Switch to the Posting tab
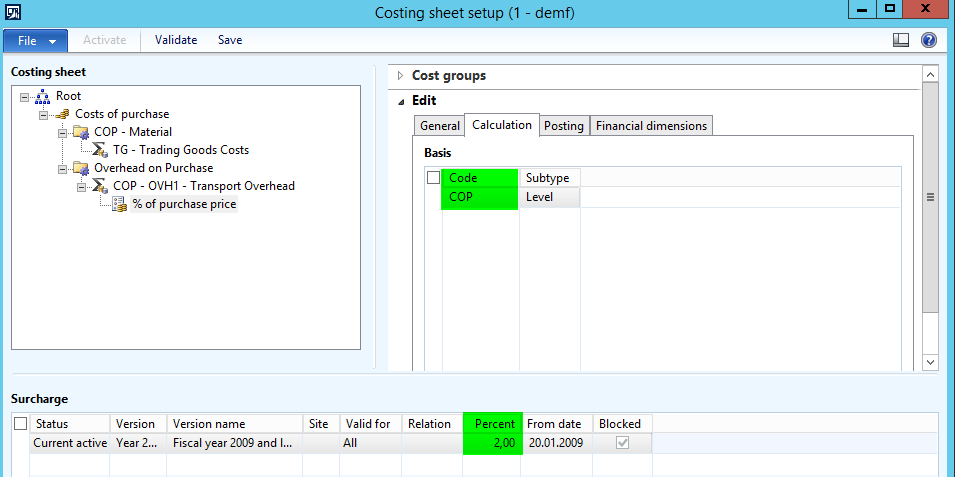955x477 pixels. (x=564, y=126)
